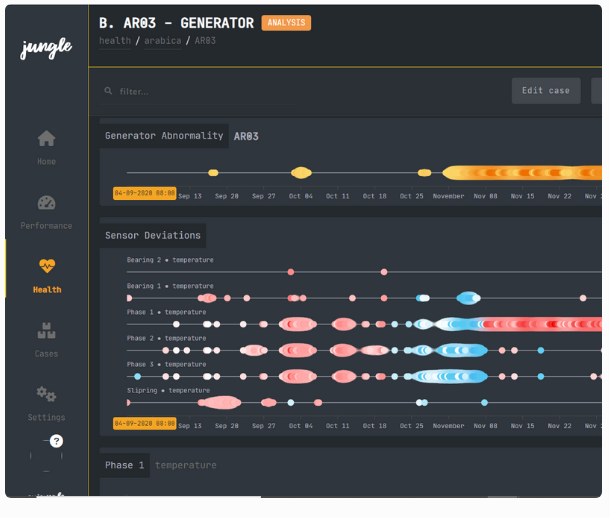The image size is (610, 518).
Task: Click the Oct 04 abnormality marker
Action: point(301,173)
